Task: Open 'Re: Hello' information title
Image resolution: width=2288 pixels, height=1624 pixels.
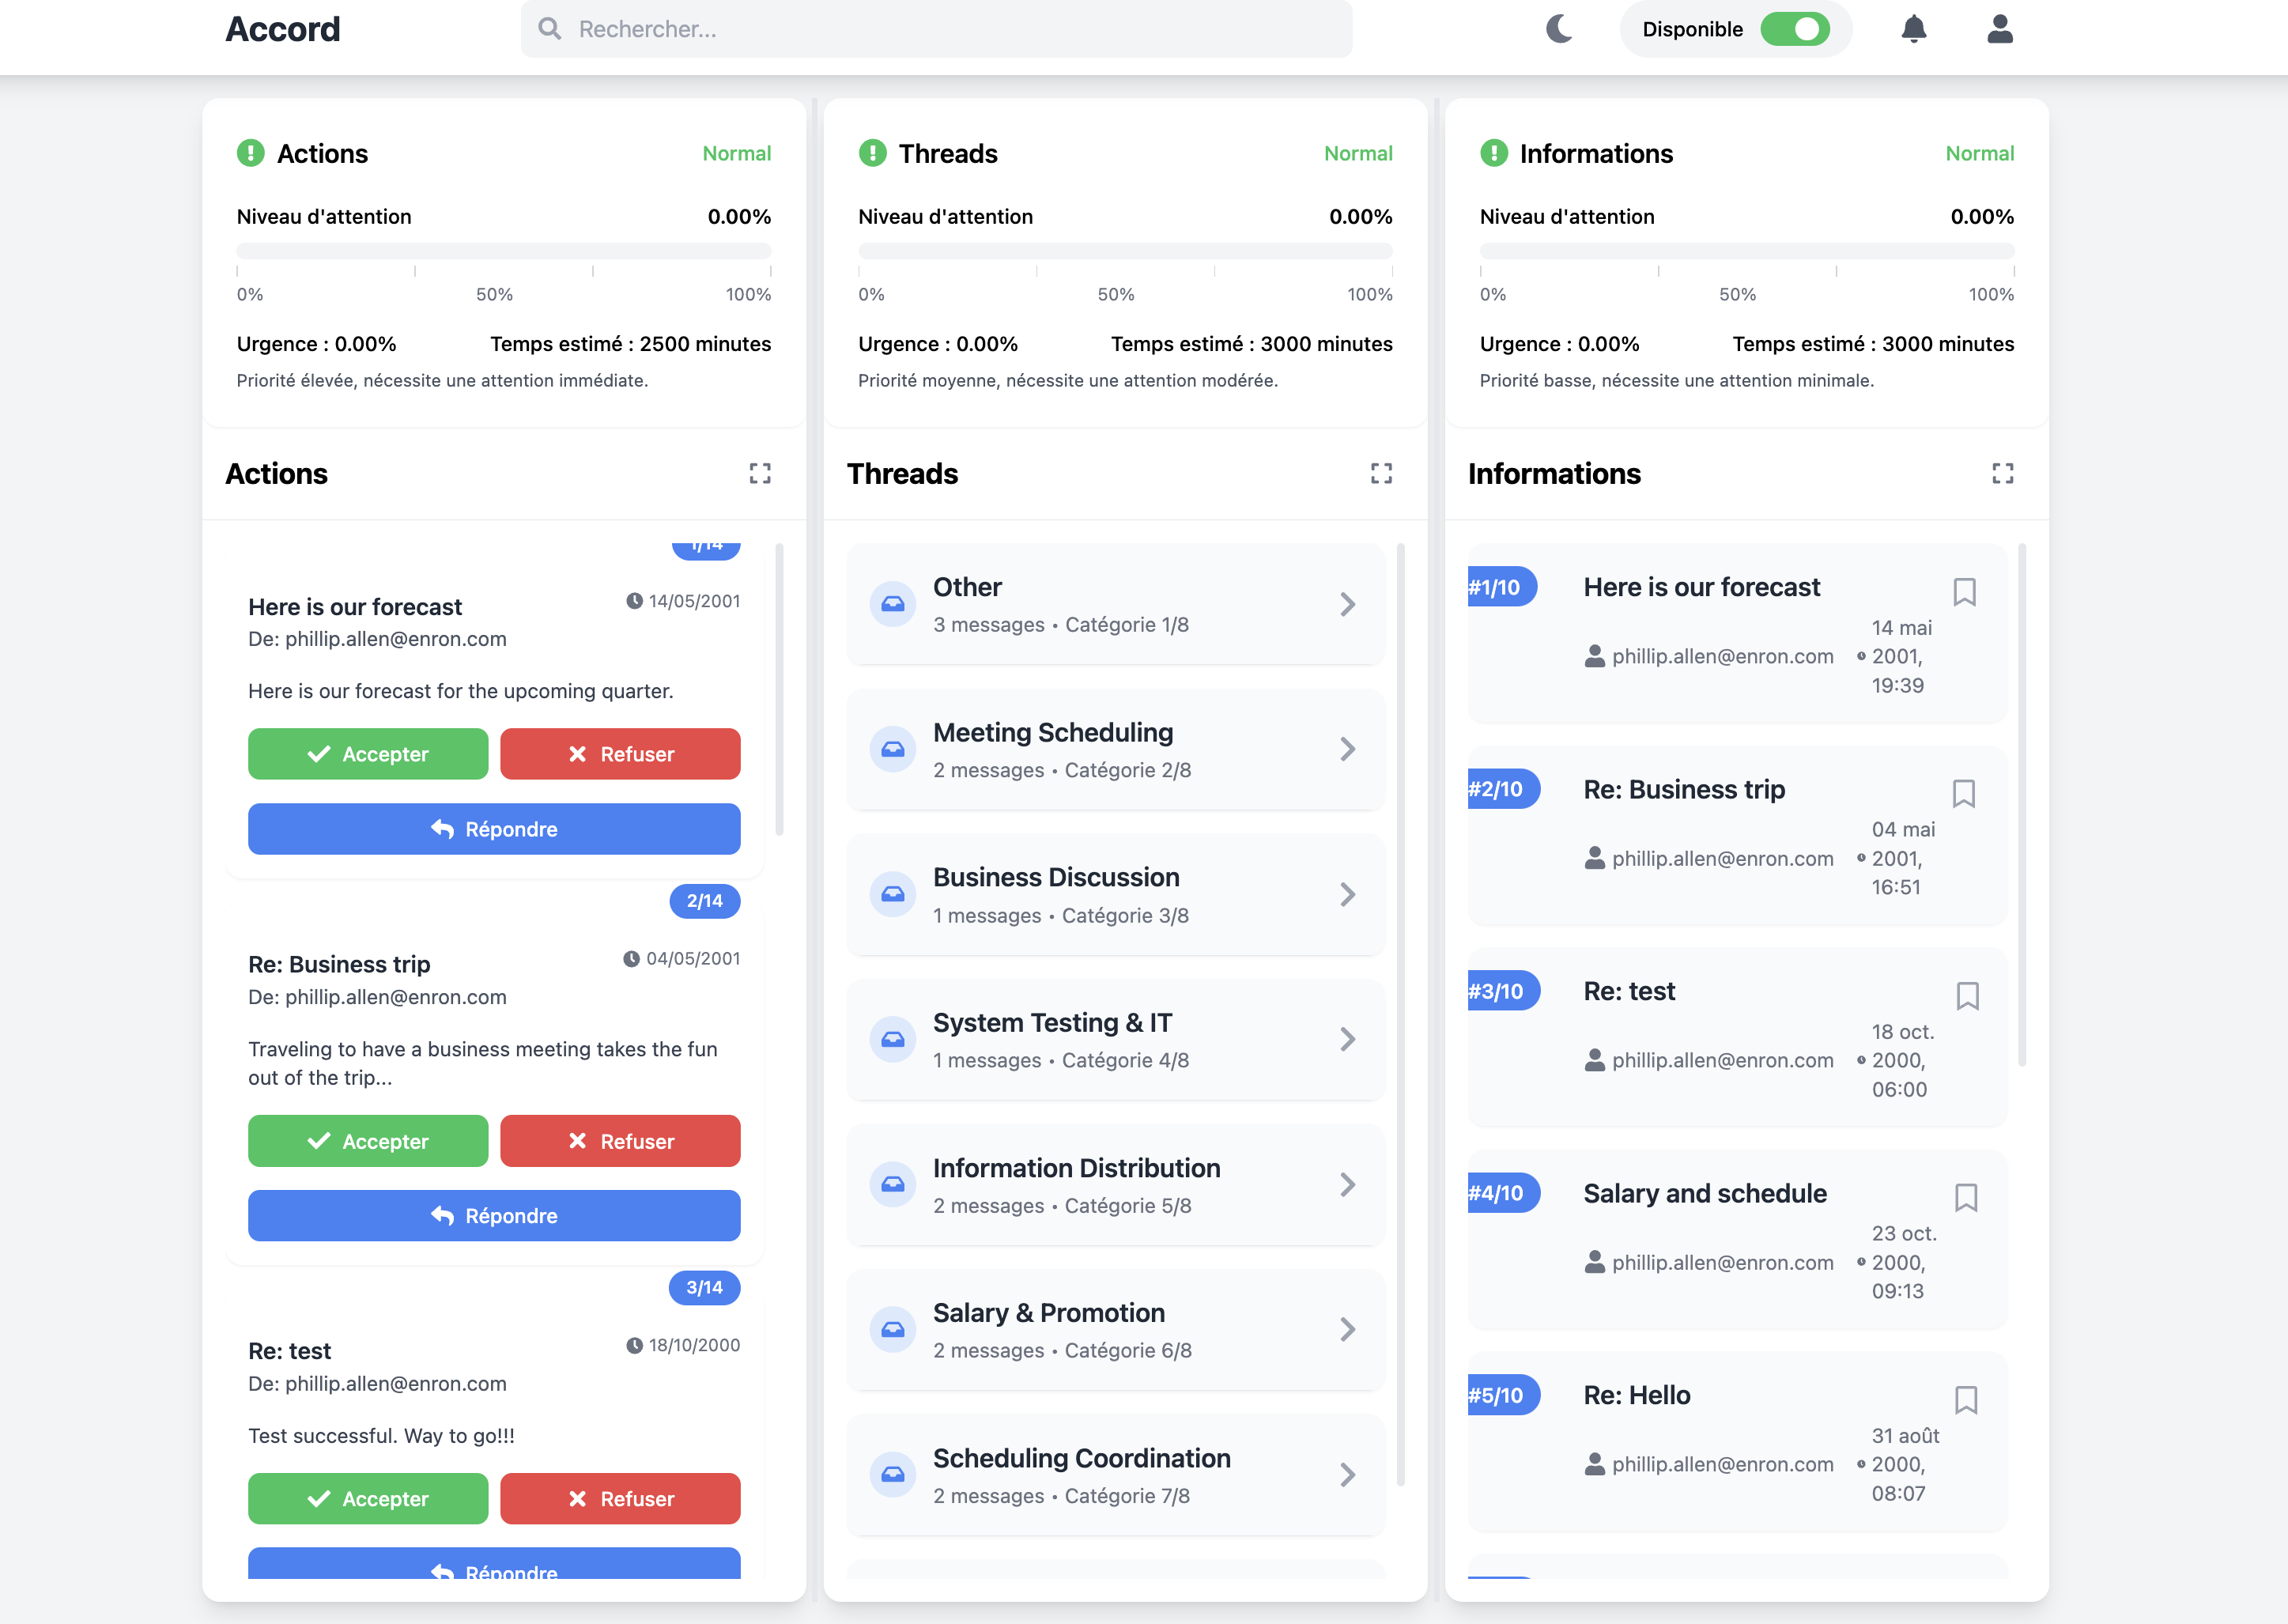Action: coord(1637,1395)
